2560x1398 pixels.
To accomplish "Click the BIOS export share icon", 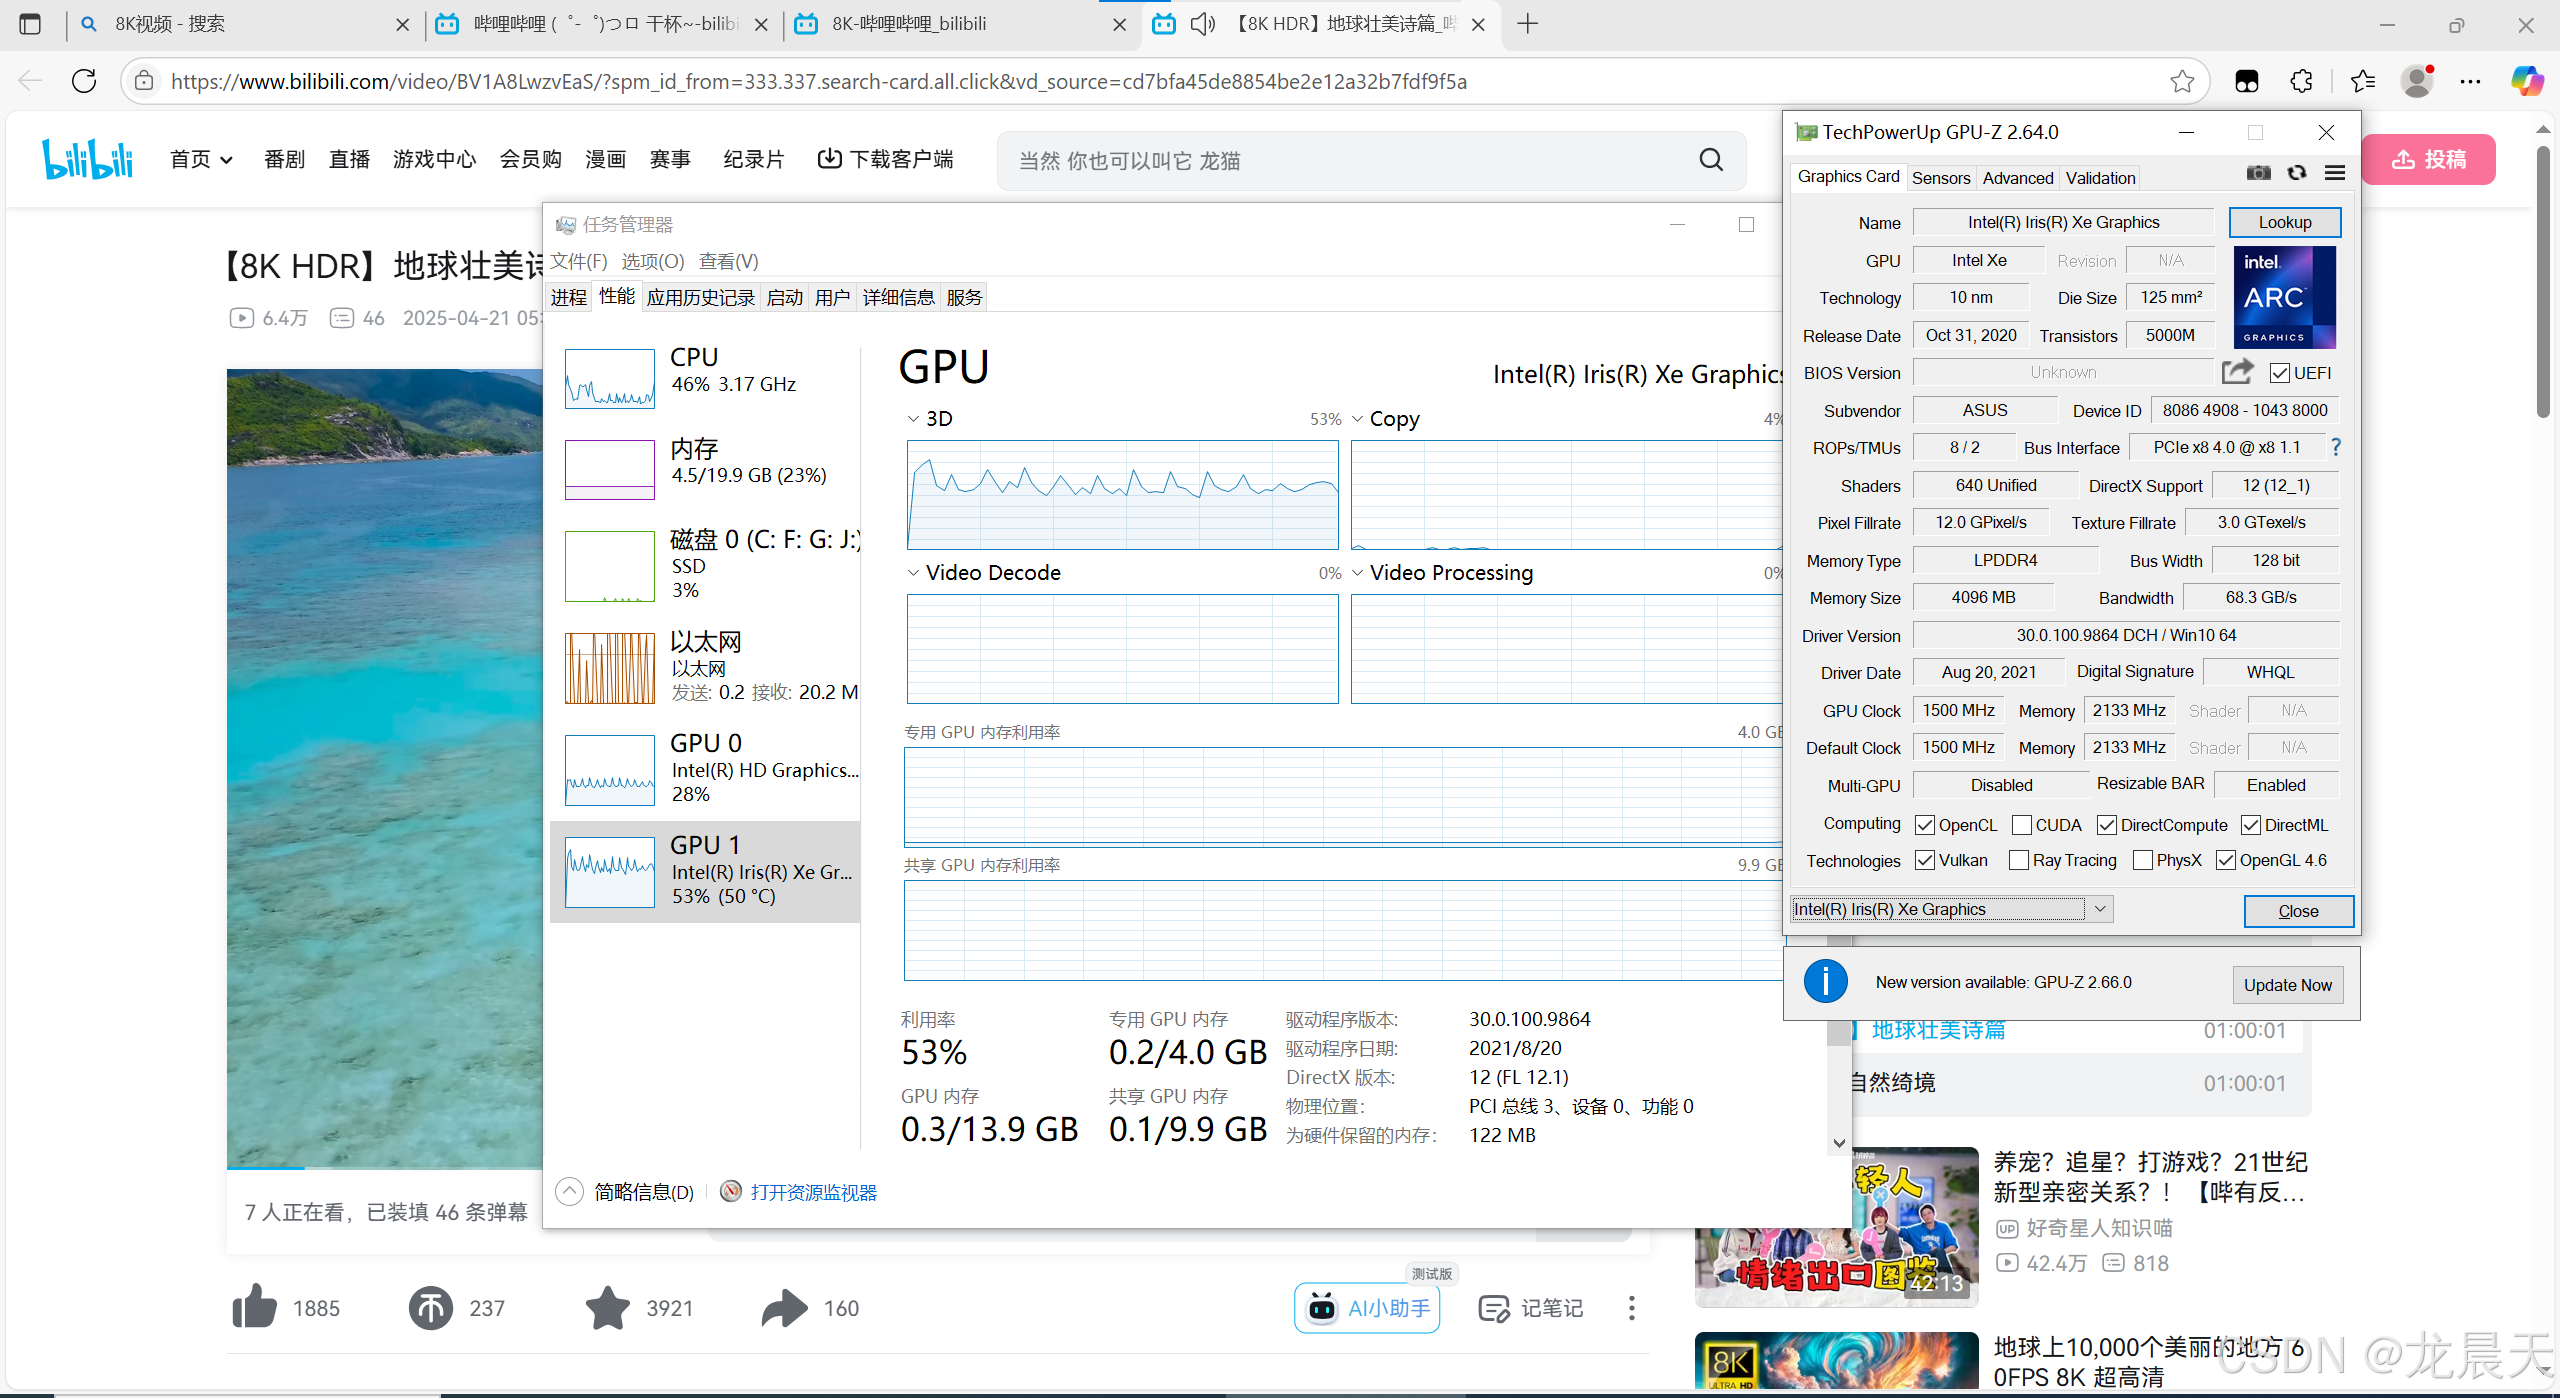I will (2237, 372).
